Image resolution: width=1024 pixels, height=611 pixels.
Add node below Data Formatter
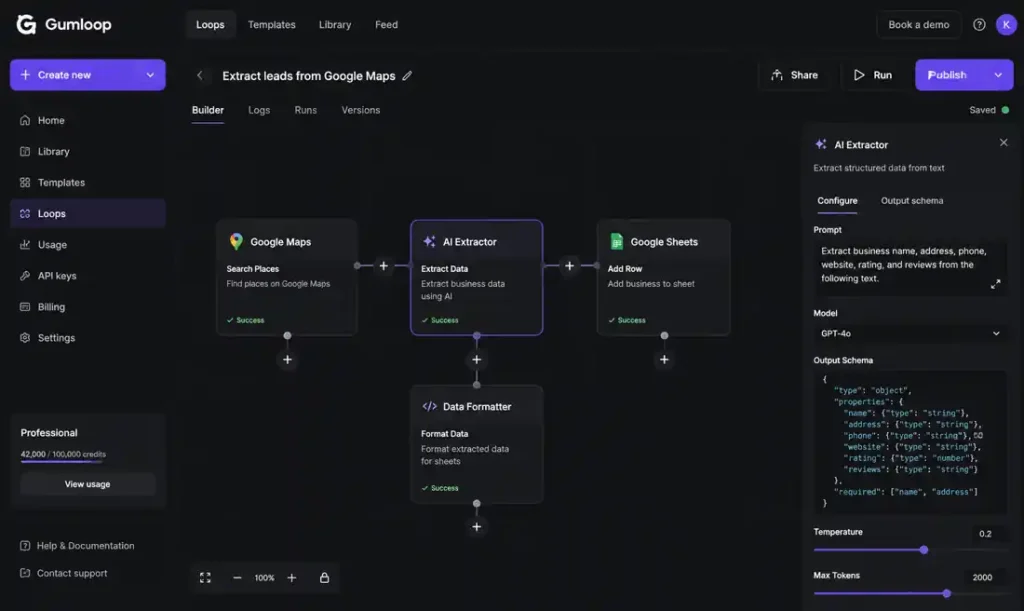coord(477,527)
